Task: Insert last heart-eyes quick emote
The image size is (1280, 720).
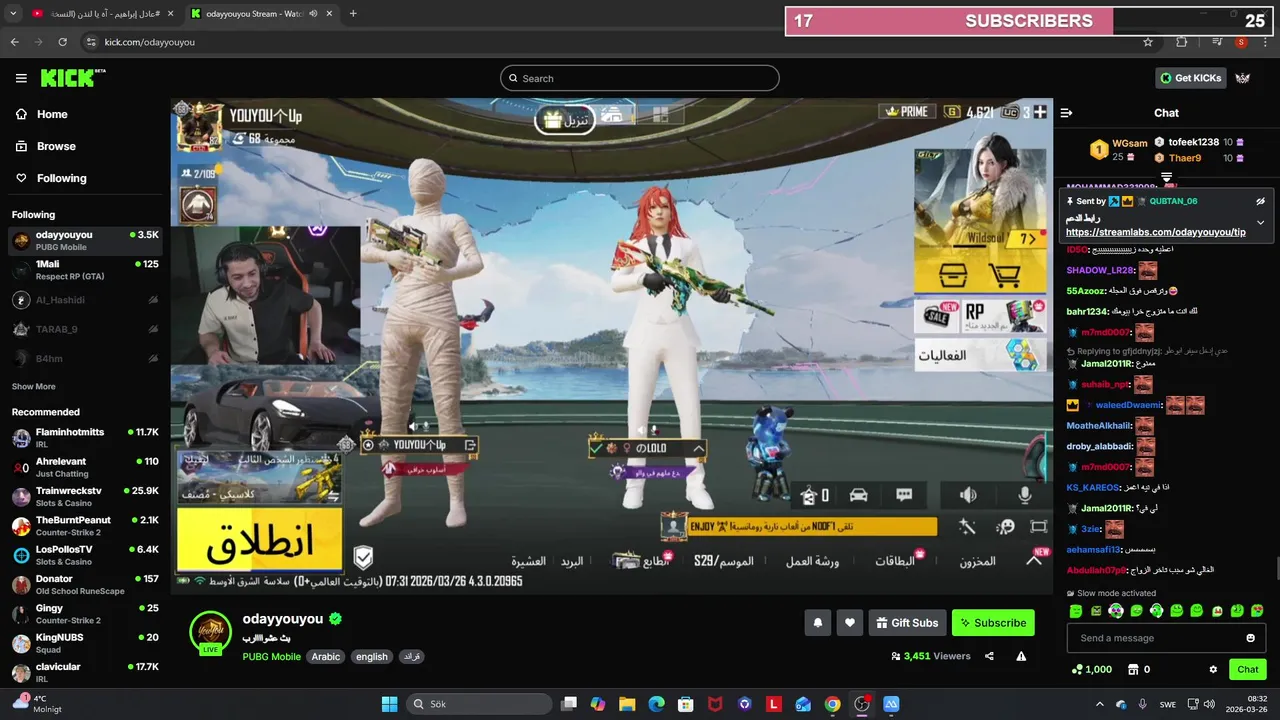Action: point(1258,610)
